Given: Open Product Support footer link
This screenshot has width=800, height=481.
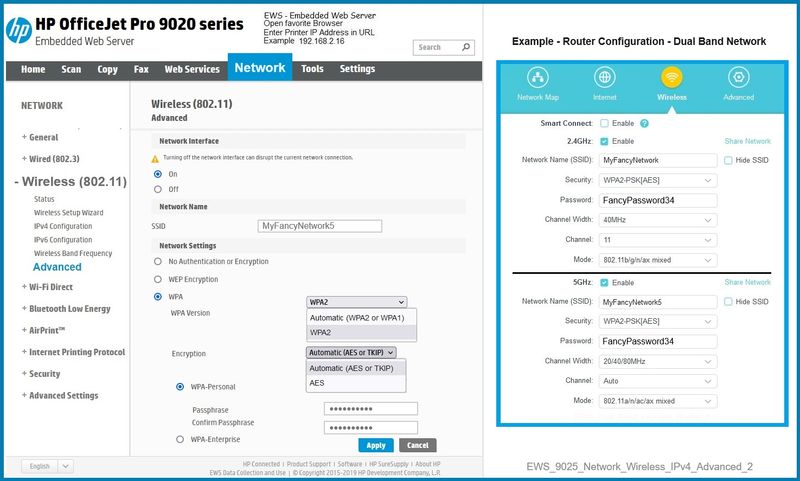Looking at the screenshot, I should 309,464.
